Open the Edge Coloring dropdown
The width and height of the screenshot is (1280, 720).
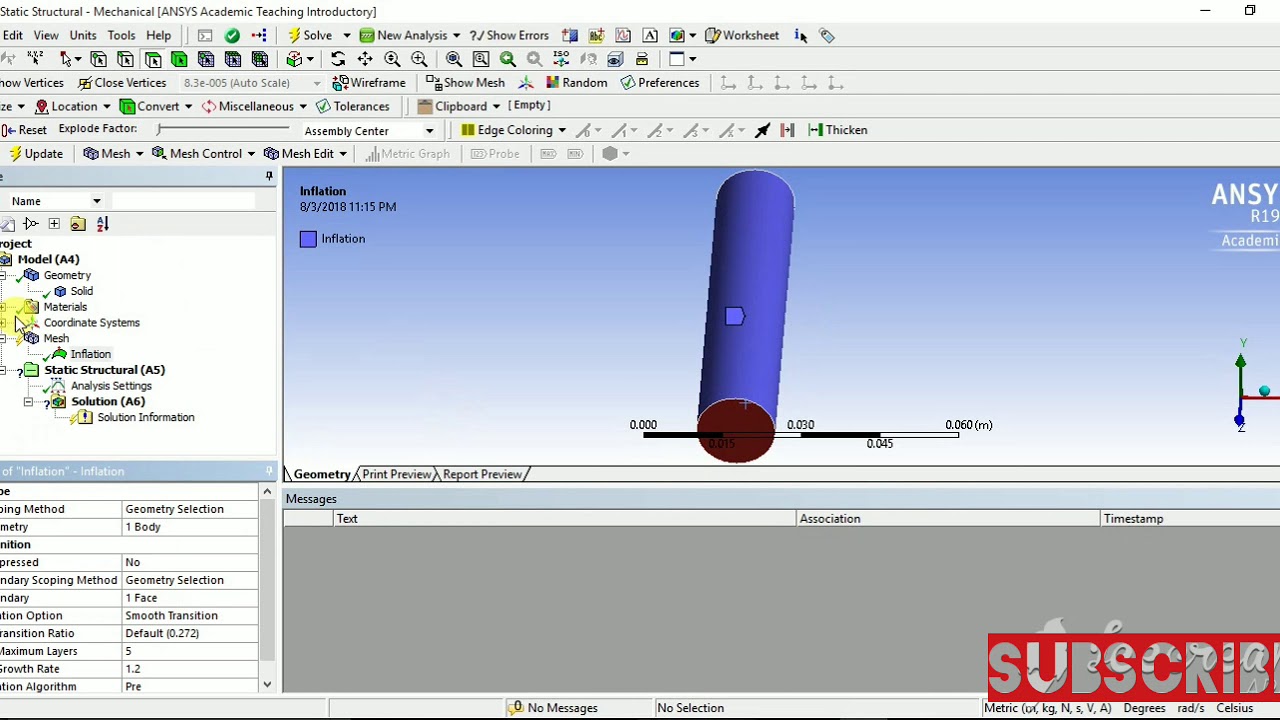pos(562,130)
